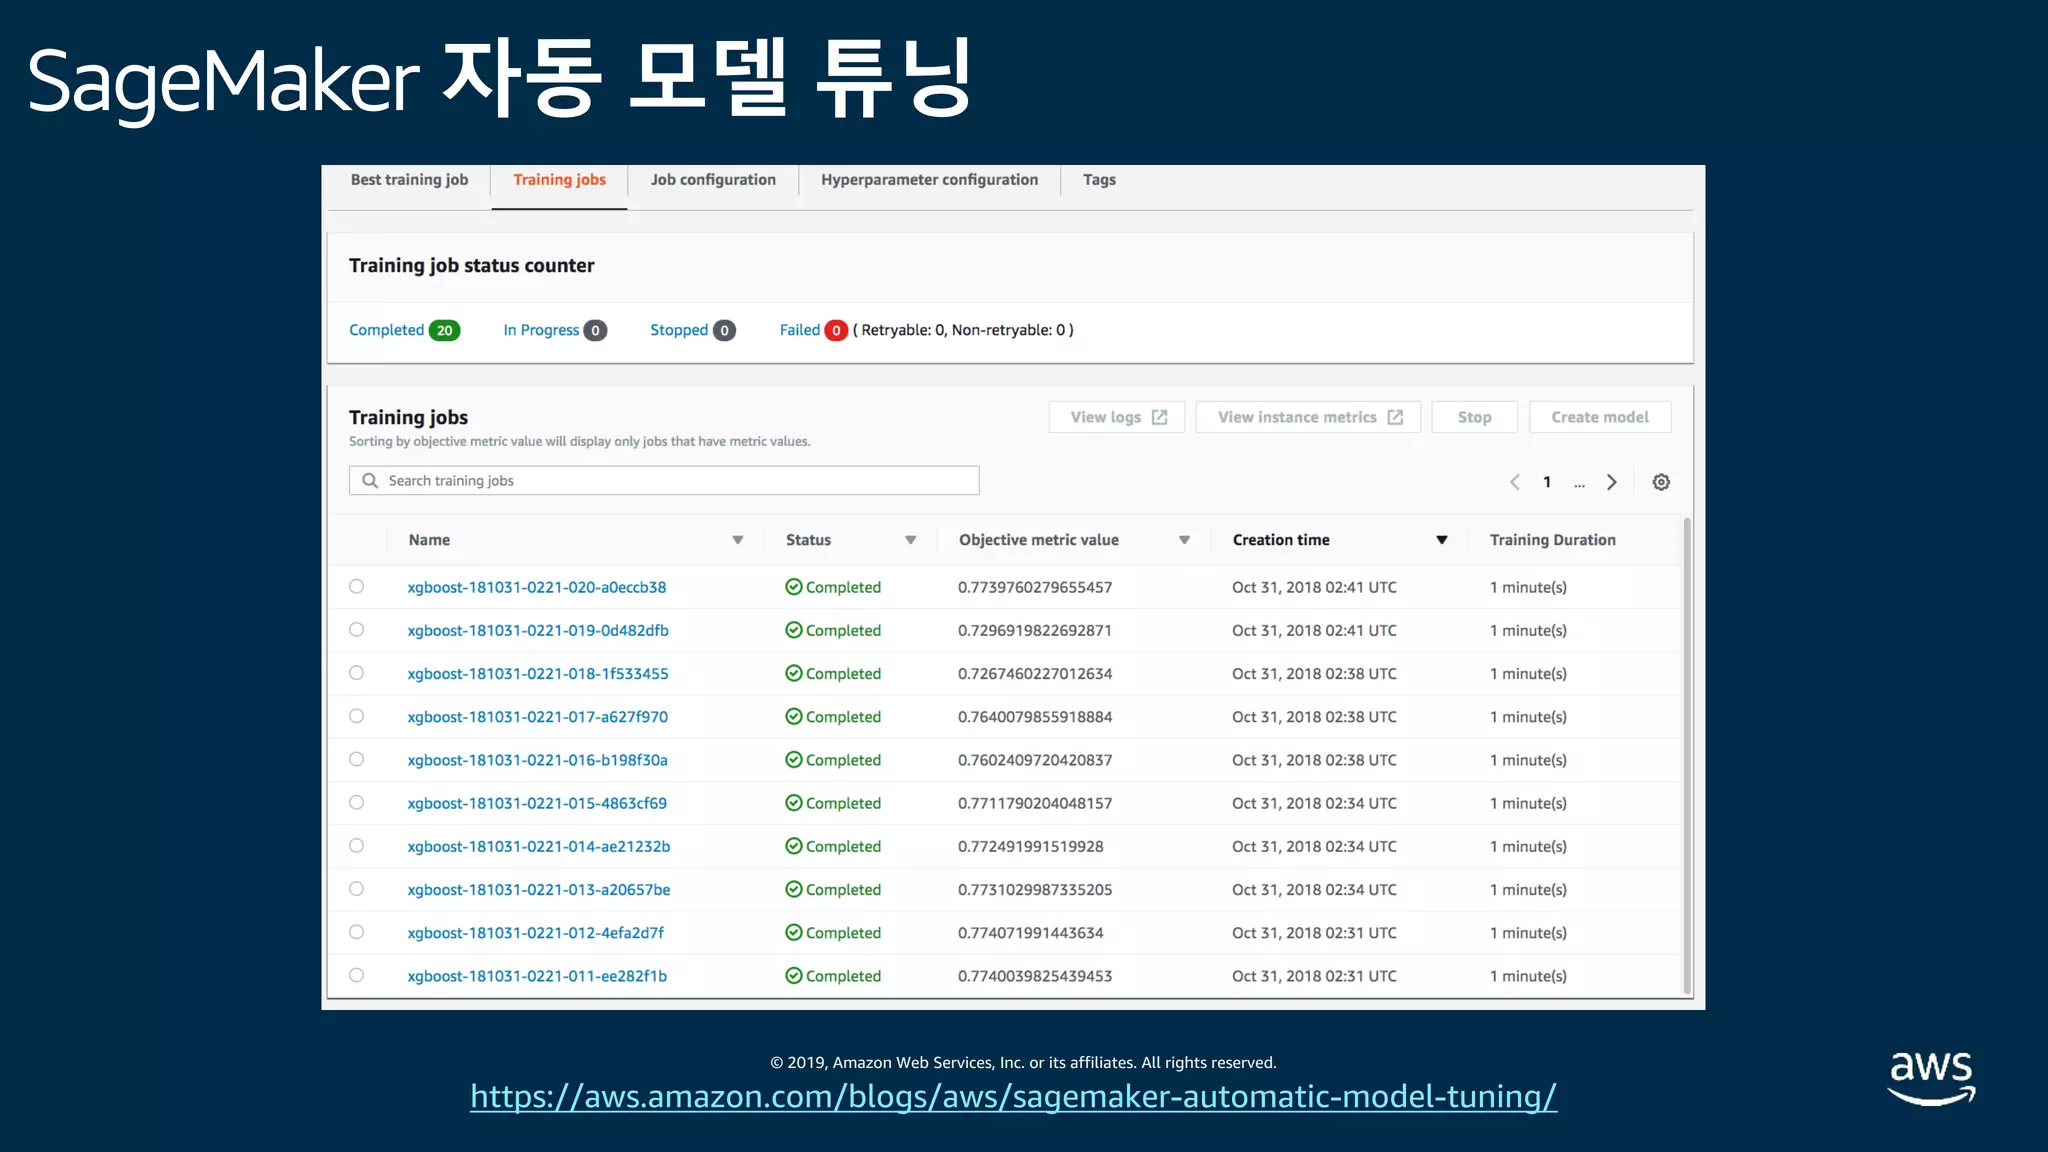Image resolution: width=2048 pixels, height=1152 pixels.
Task: Switch to Training jobs tab
Action: pyautogui.click(x=559, y=180)
